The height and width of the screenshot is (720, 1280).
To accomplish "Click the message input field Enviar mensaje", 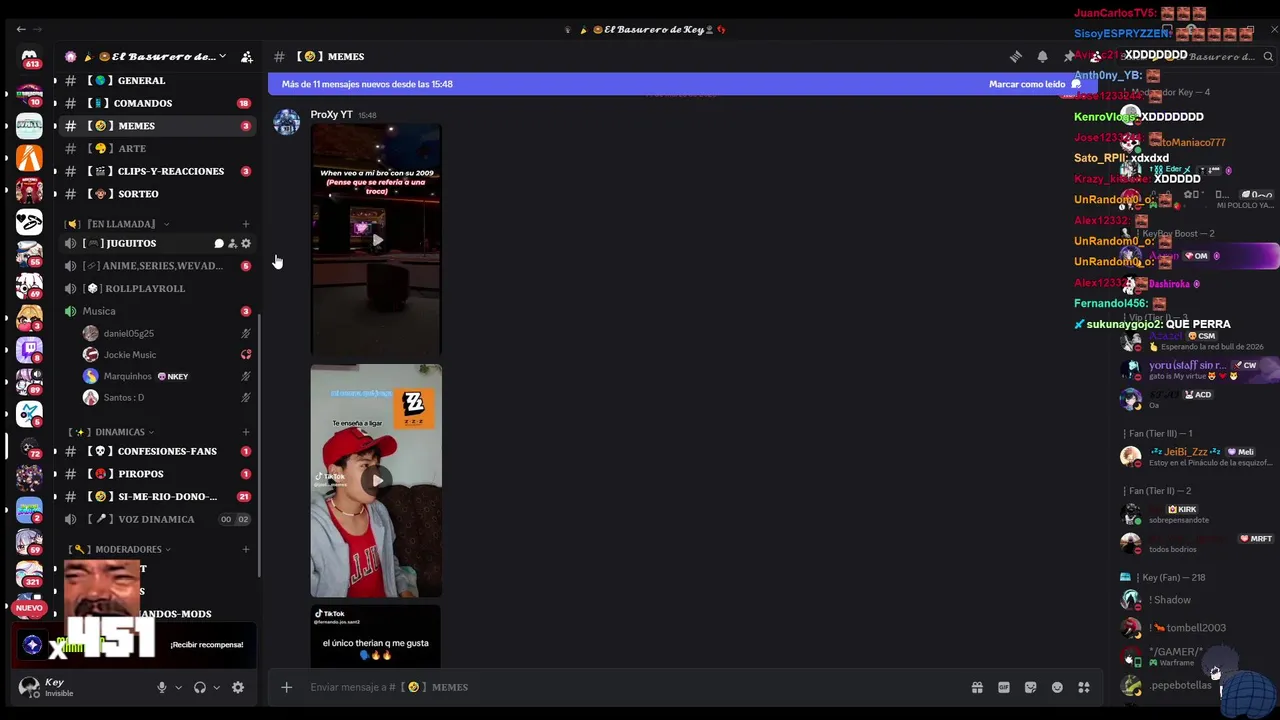I will coord(630,687).
